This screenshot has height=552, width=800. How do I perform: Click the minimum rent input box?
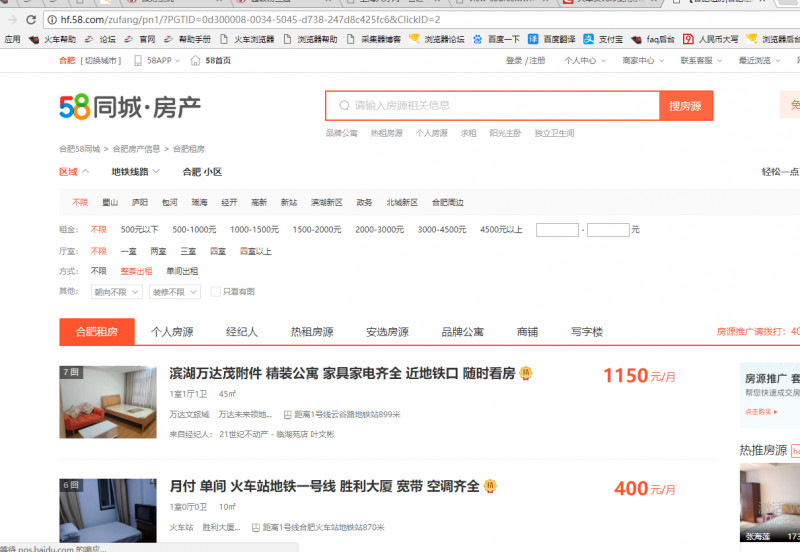pyautogui.click(x=557, y=230)
